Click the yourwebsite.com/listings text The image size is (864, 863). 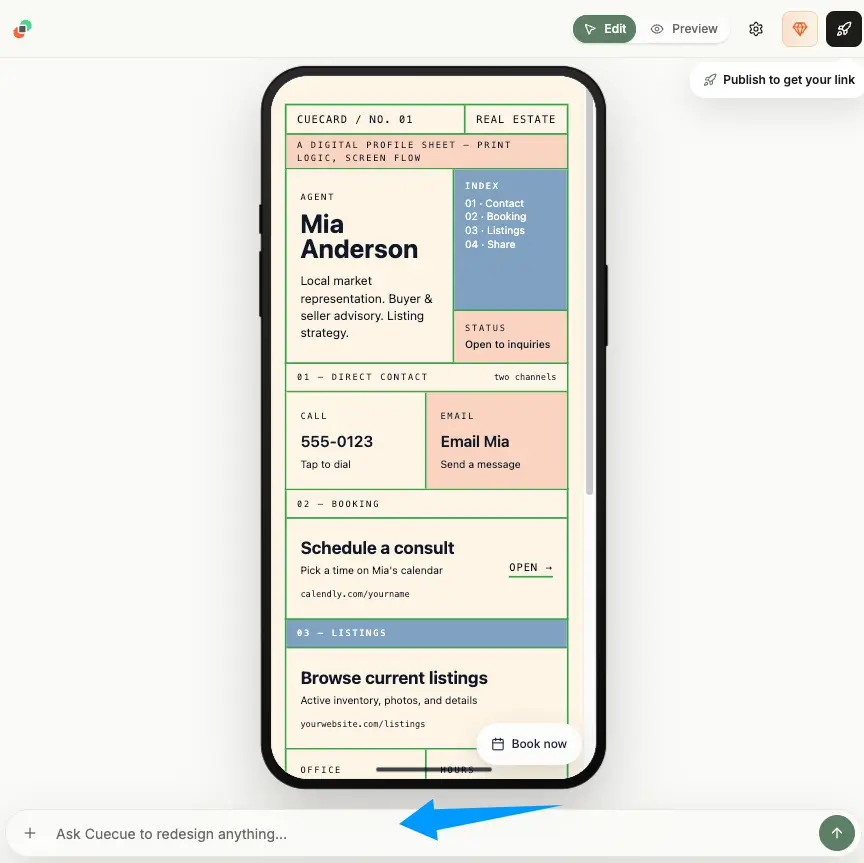click(363, 724)
